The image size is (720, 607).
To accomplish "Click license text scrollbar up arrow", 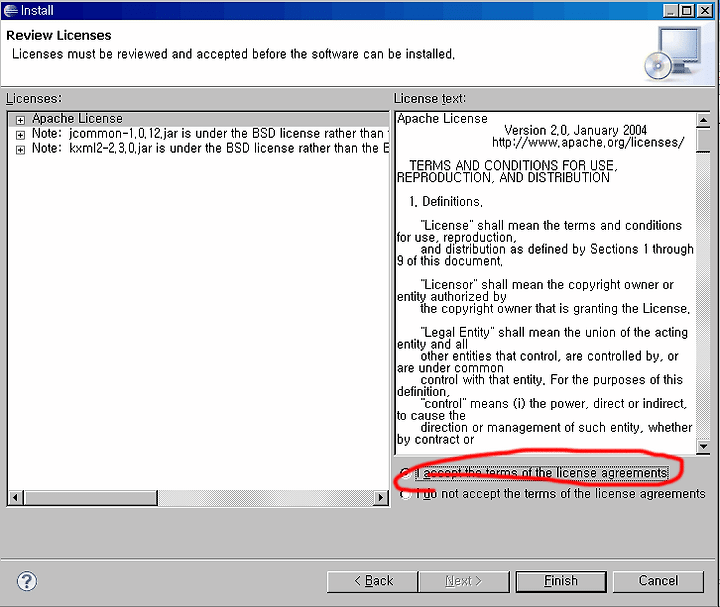I will coord(703,120).
